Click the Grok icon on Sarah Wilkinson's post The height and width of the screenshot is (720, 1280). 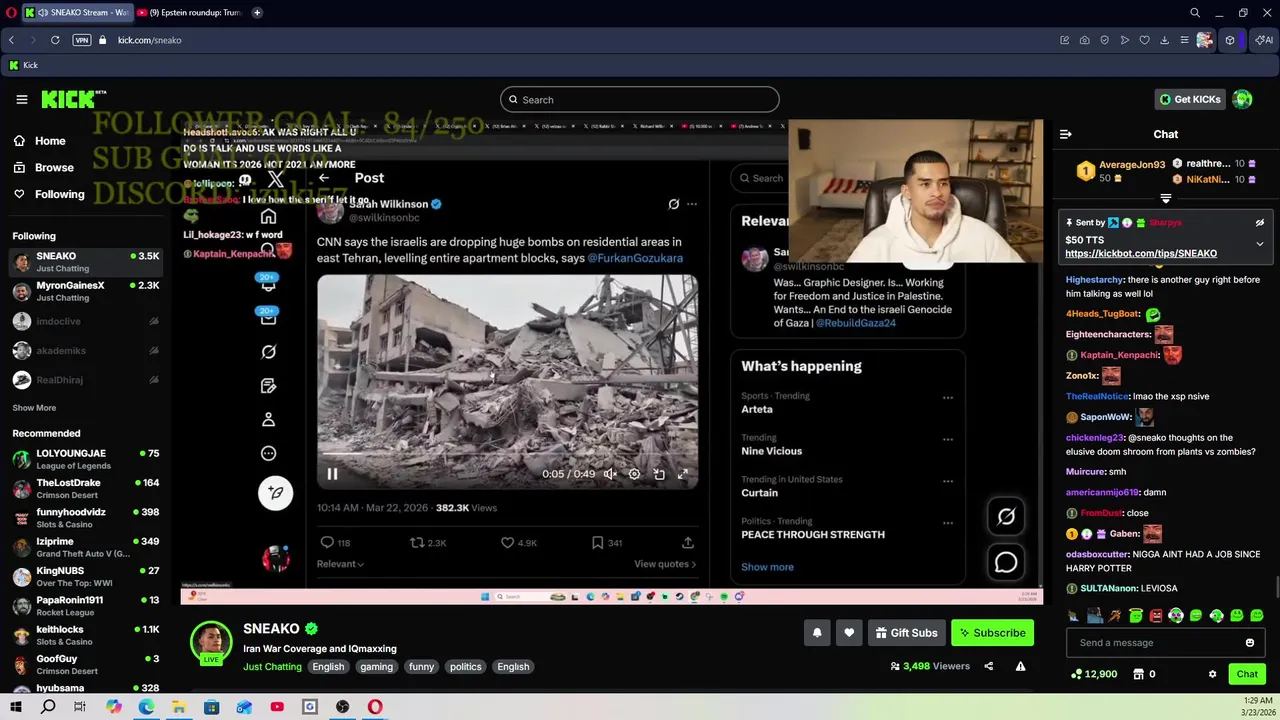pyautogui.click(x=673, y=204)
